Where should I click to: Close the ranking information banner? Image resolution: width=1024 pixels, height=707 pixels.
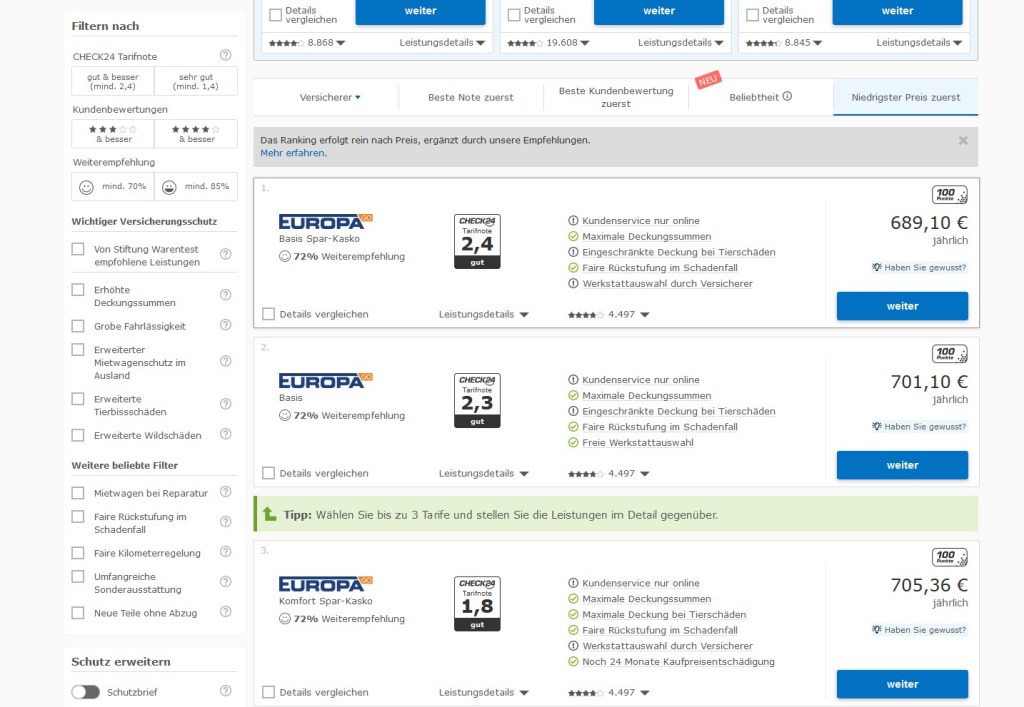(963, 140)
